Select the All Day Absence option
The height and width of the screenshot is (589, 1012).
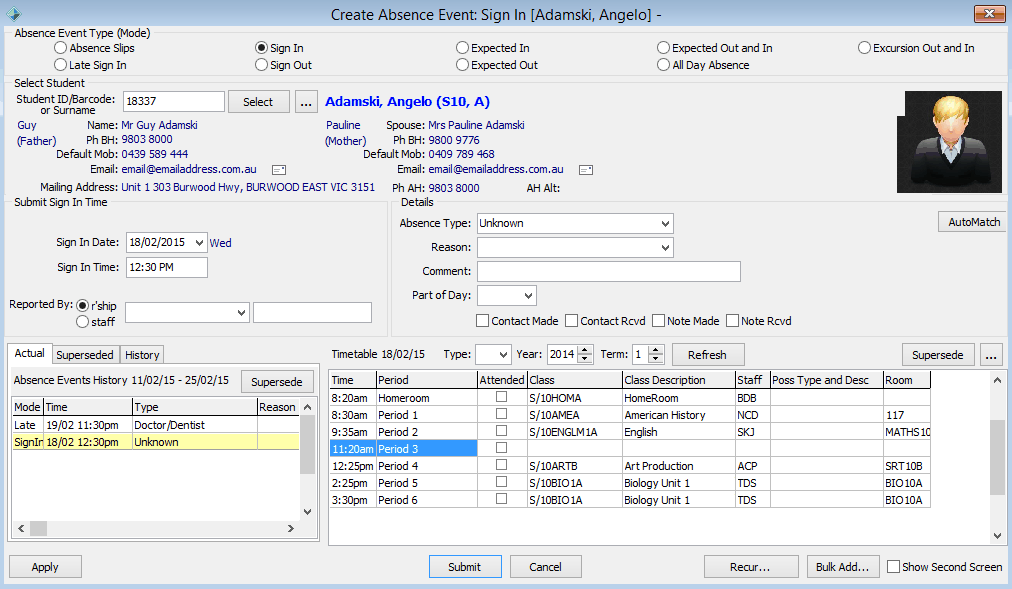pos(663,65)
